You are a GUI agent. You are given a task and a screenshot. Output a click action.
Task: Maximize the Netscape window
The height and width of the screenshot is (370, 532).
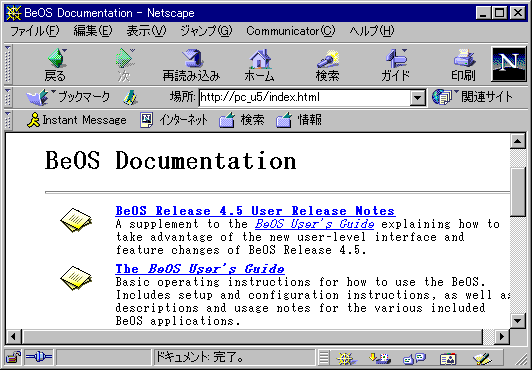click(x=500, y=13)
